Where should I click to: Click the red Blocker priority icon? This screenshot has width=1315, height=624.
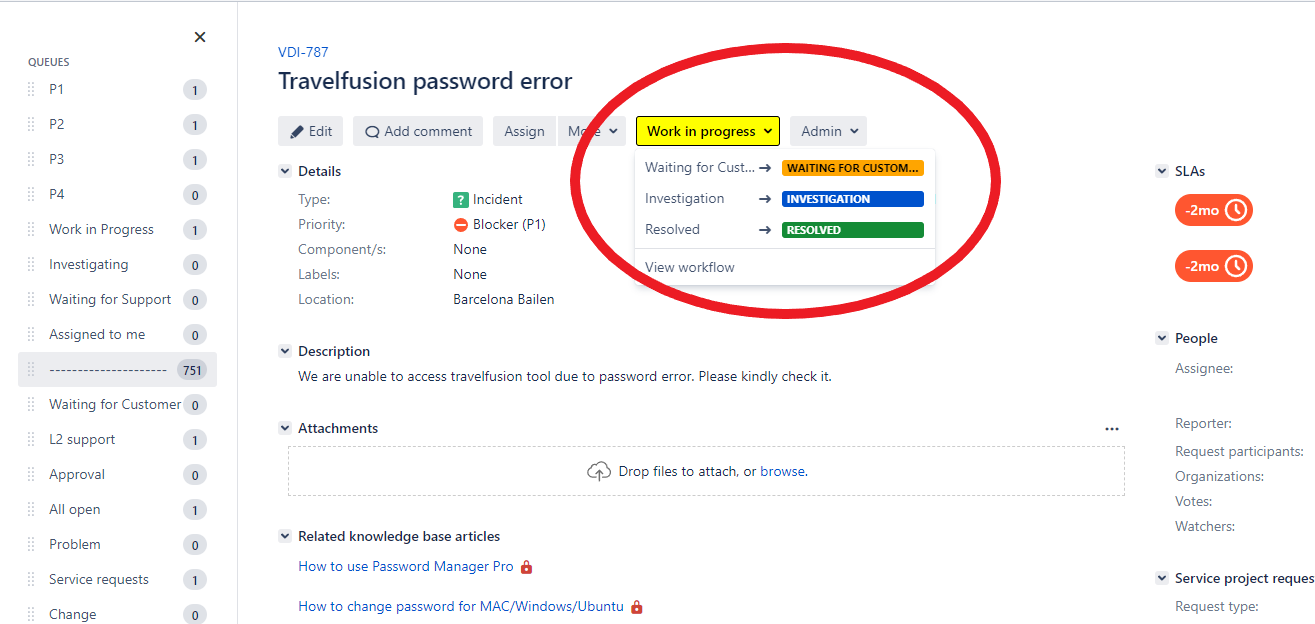pos(461,225)
